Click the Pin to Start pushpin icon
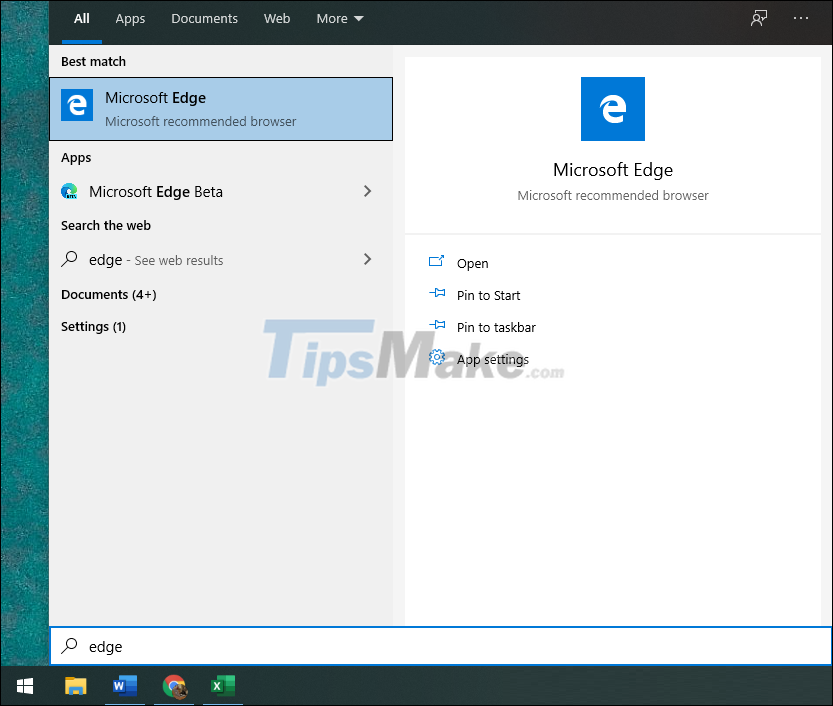Screen dimensions: 833x706 pyautogui.click(x=436, y=294)
